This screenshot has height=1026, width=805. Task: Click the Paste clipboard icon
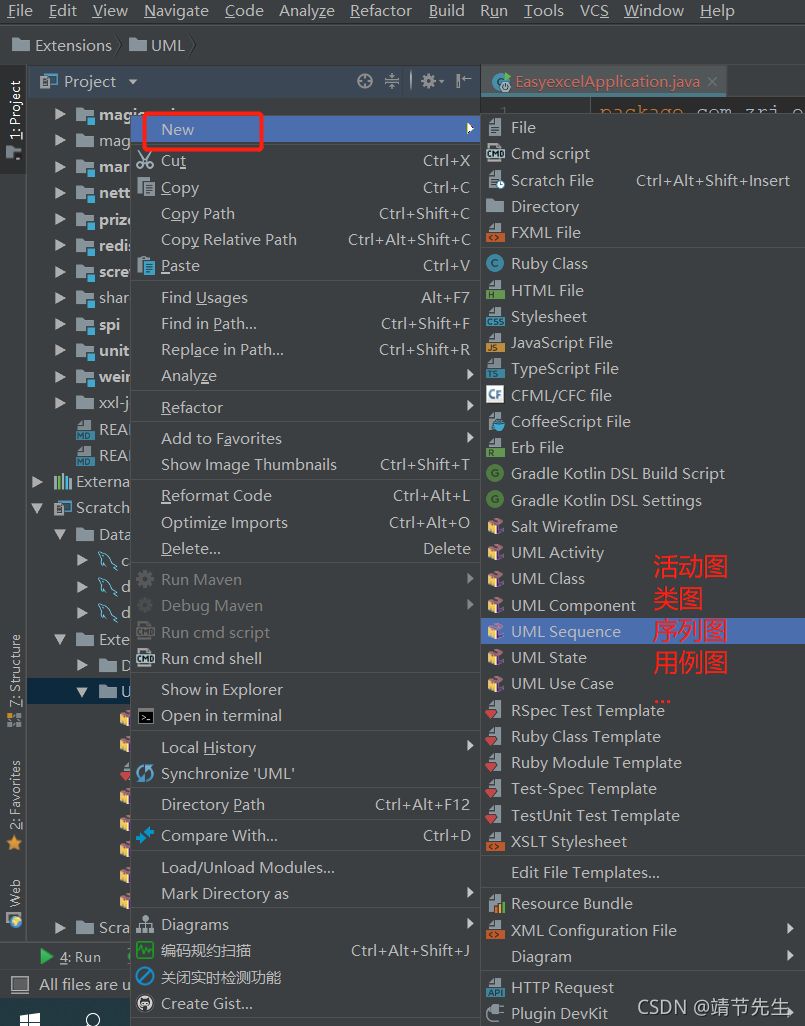click(x=145, y=266)
